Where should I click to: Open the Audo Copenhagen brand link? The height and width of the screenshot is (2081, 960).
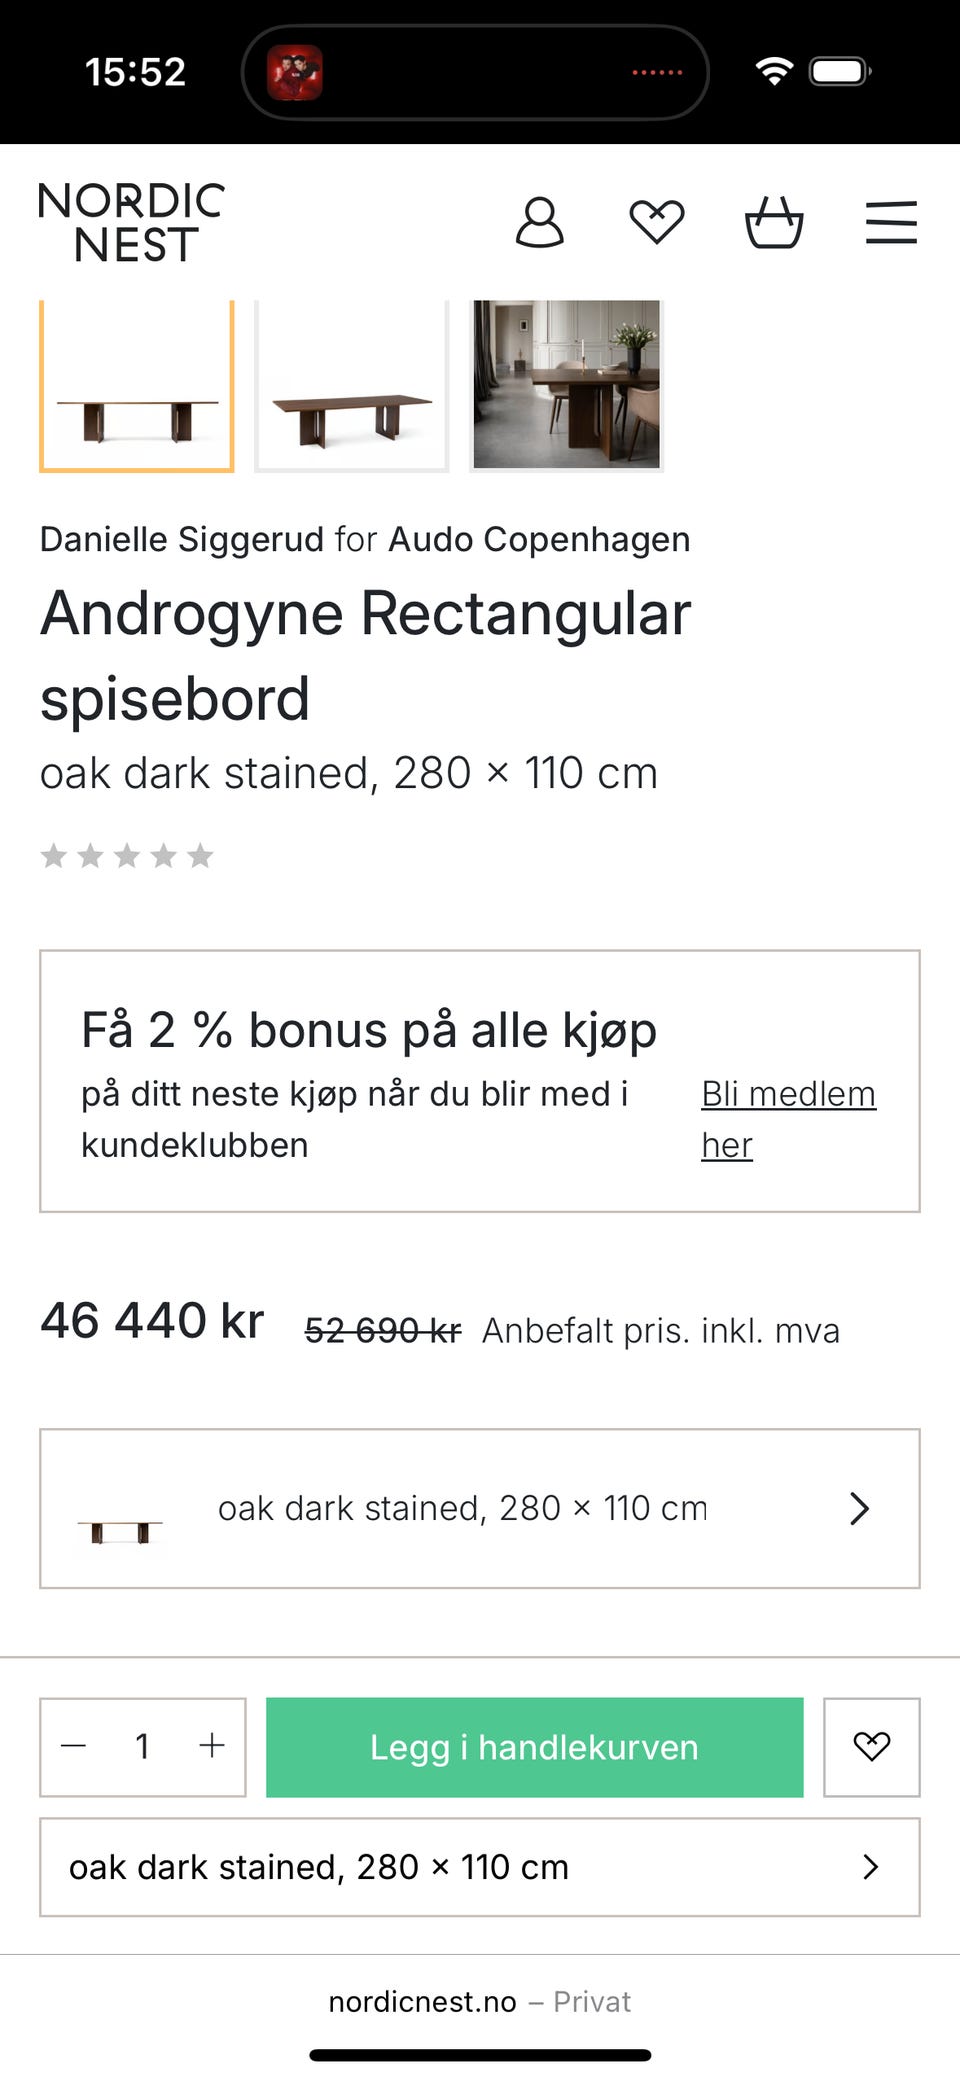539,539
